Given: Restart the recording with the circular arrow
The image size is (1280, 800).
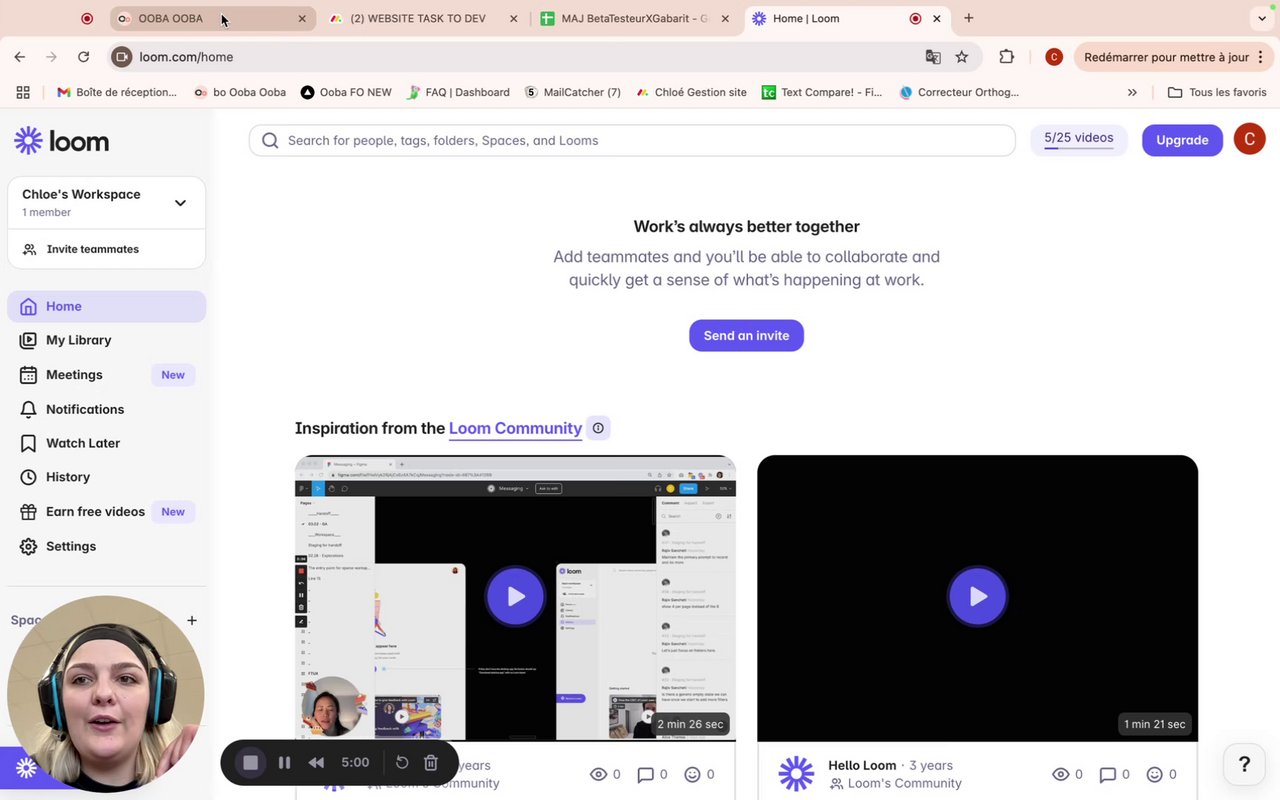Looking at the screenshot, I should pos(402,762).
